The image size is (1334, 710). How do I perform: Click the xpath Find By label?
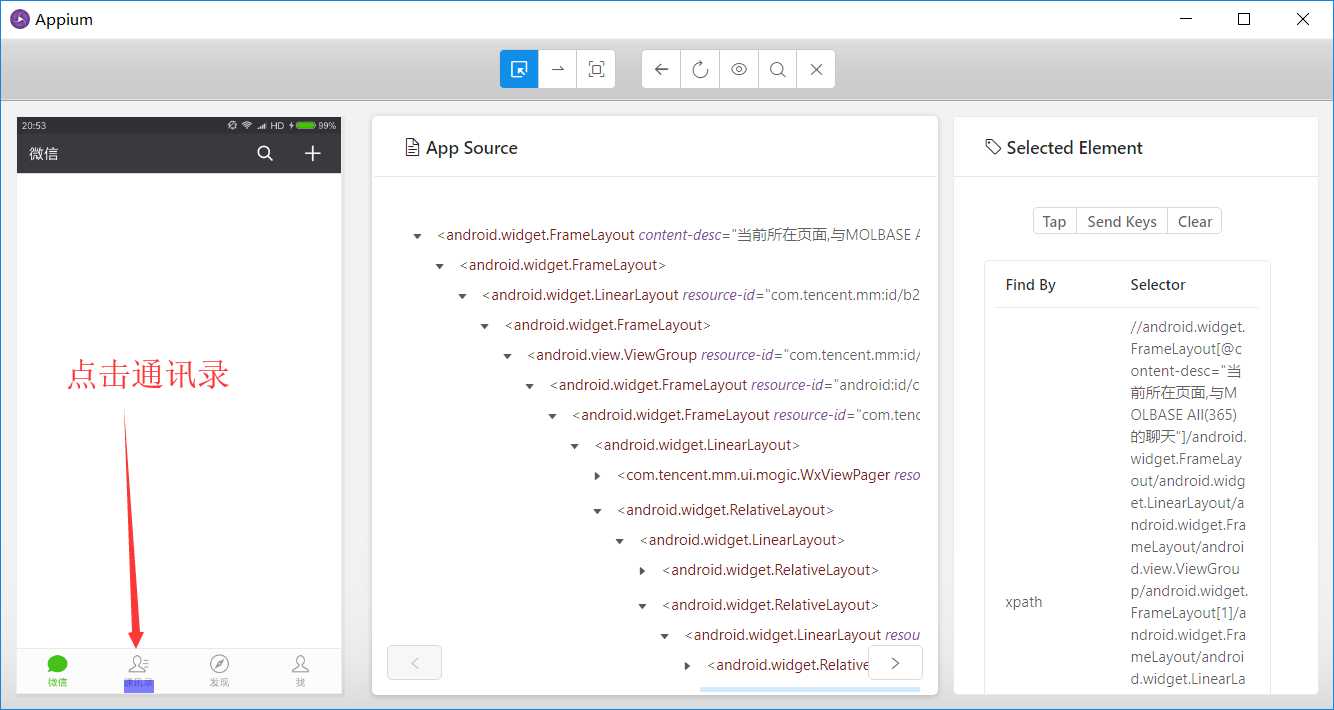[x=1024, y=602]
